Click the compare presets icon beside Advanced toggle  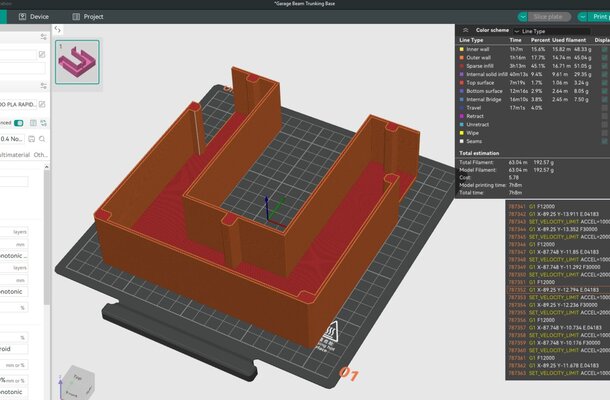pyautogui.click(x=33, y=123)
